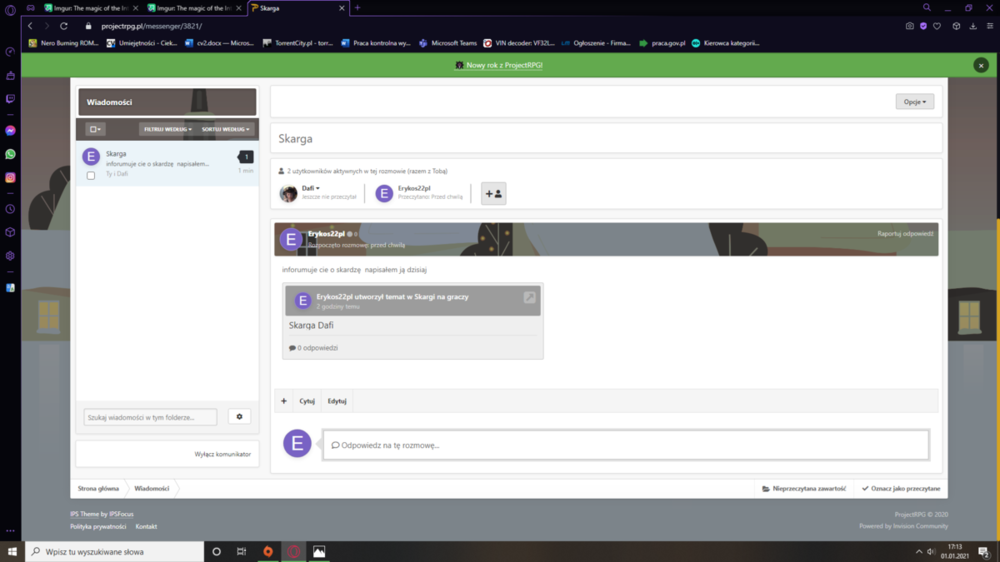Open the select-all checkbox dropdown in messages toolbar
The image size is (1000, 562).
pyautogui.click(x=95, y=129)
